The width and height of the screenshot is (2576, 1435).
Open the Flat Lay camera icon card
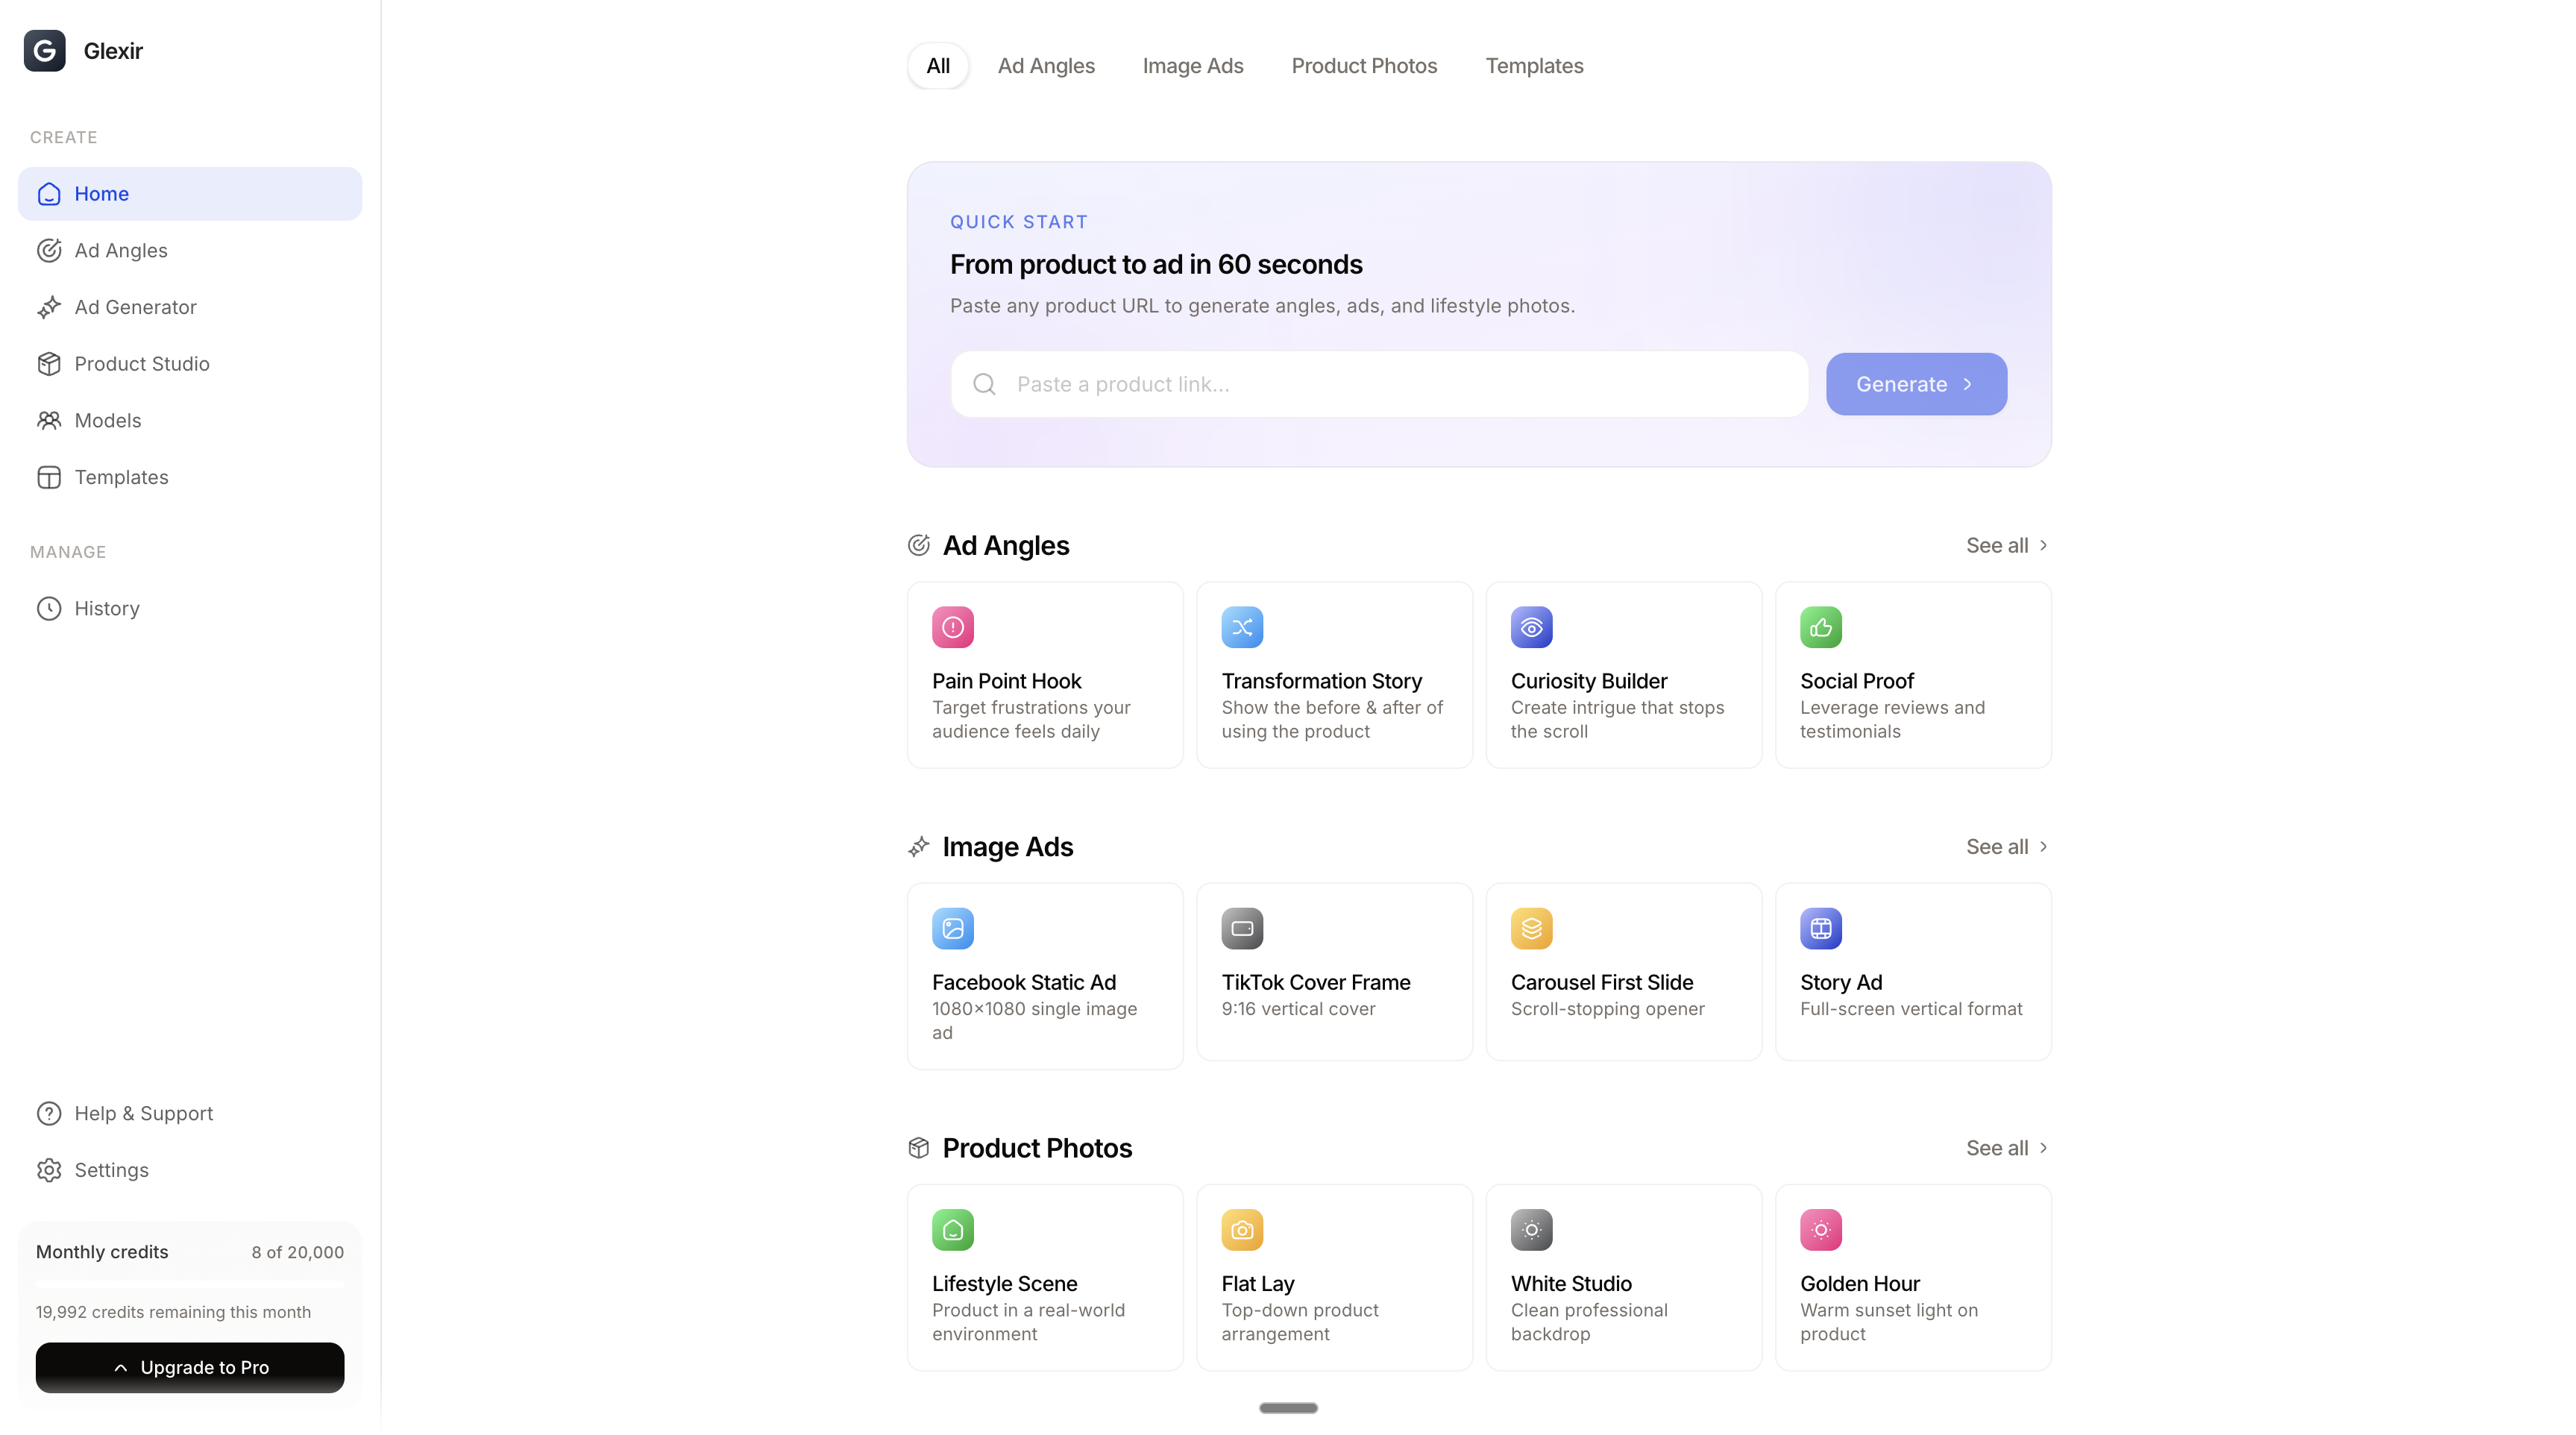click(1241, 1229)
